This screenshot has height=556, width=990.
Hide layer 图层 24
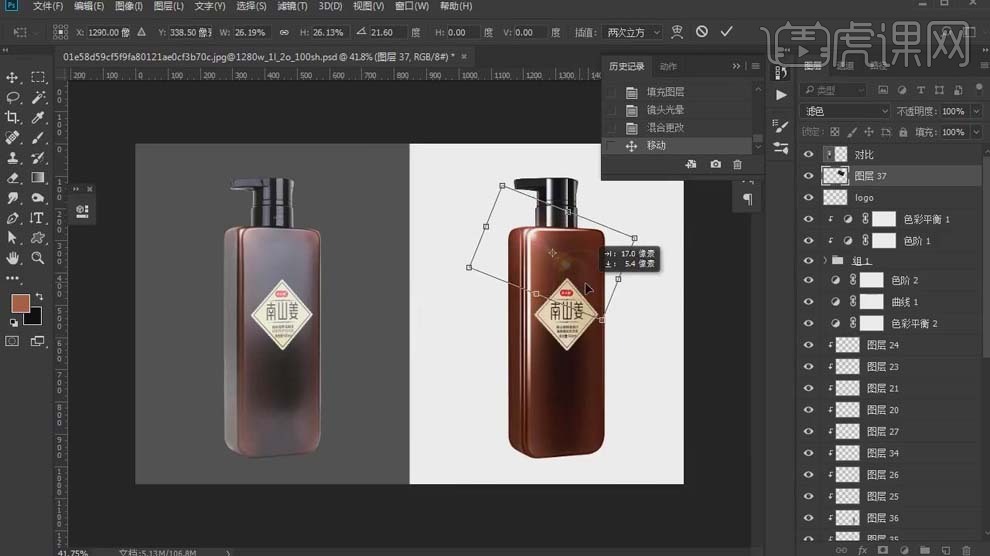pyautogui.click(x=809, y=345)
